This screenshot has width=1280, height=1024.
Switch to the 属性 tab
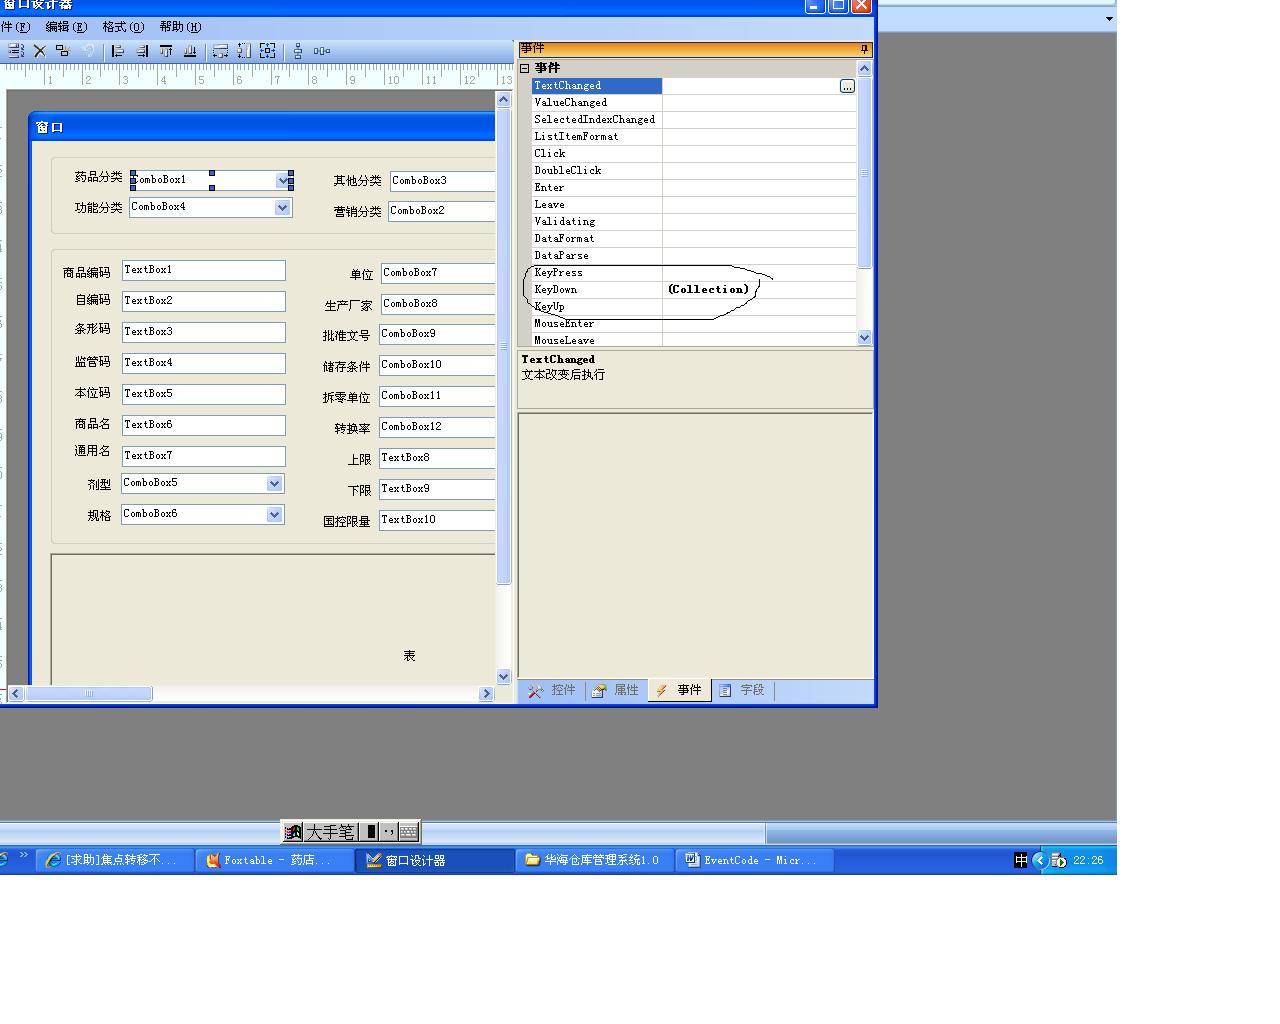(616, 690)
